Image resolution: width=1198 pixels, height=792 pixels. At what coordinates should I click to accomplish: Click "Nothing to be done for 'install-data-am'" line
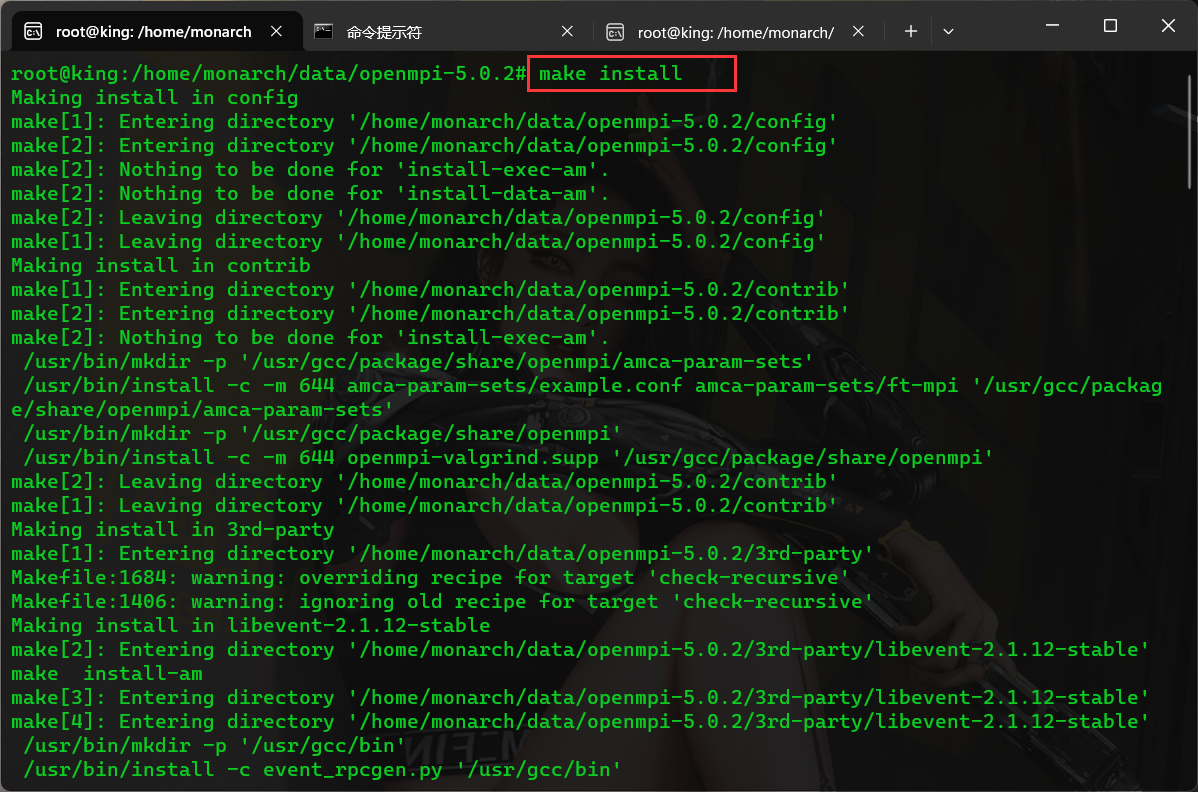[310, 194]
